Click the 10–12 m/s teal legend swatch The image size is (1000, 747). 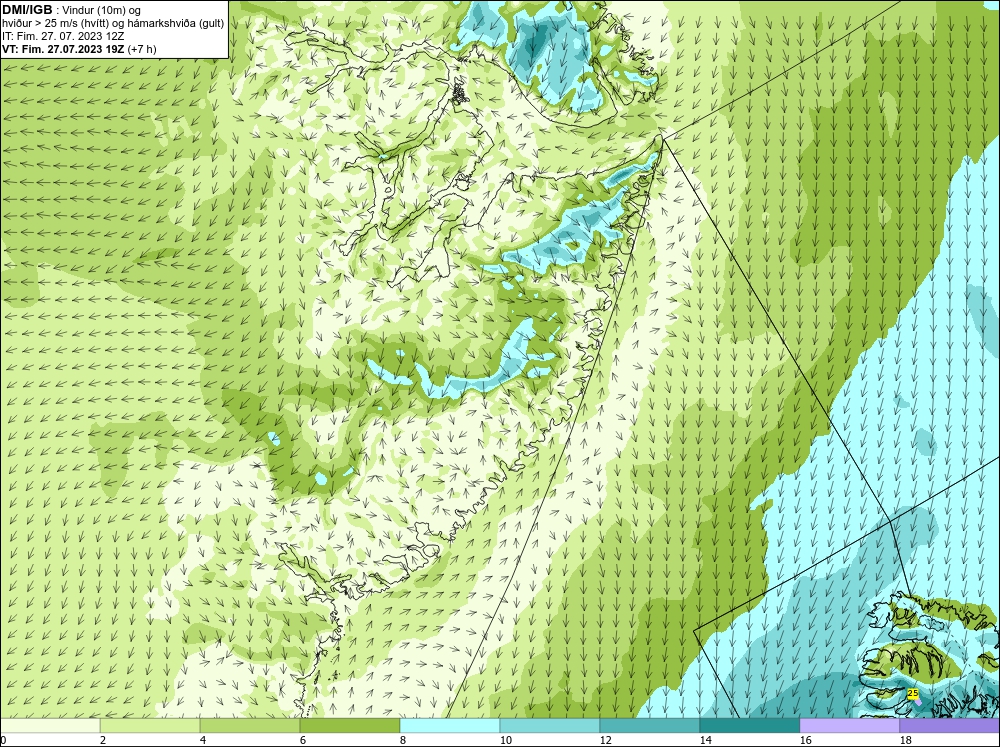pyautogui.click(x=550, y=726)
